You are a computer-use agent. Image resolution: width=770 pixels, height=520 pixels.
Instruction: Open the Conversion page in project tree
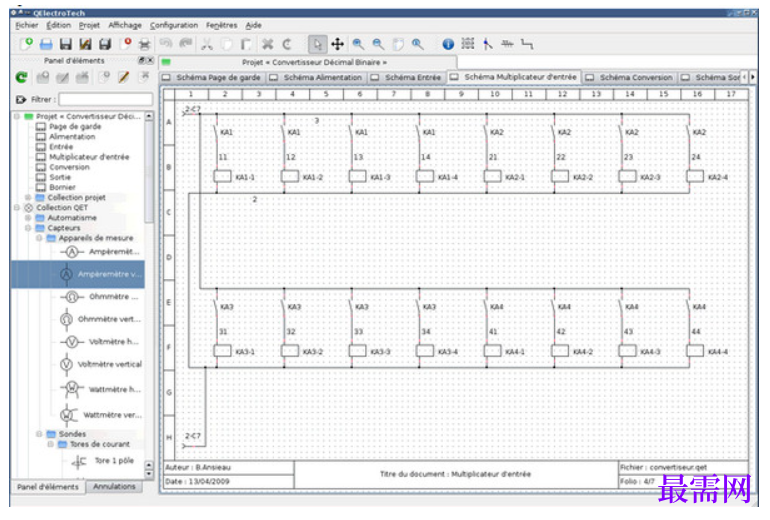click(69, 167)
